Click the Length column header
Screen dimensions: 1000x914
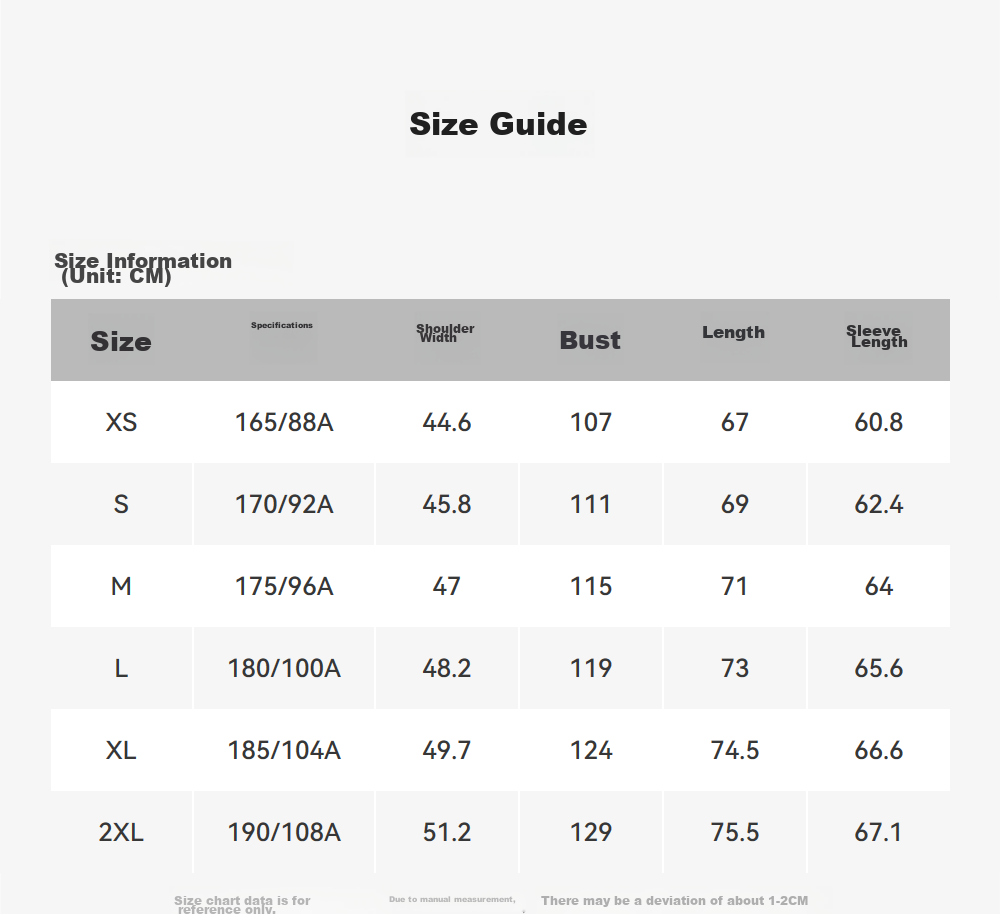click(733, 332)
